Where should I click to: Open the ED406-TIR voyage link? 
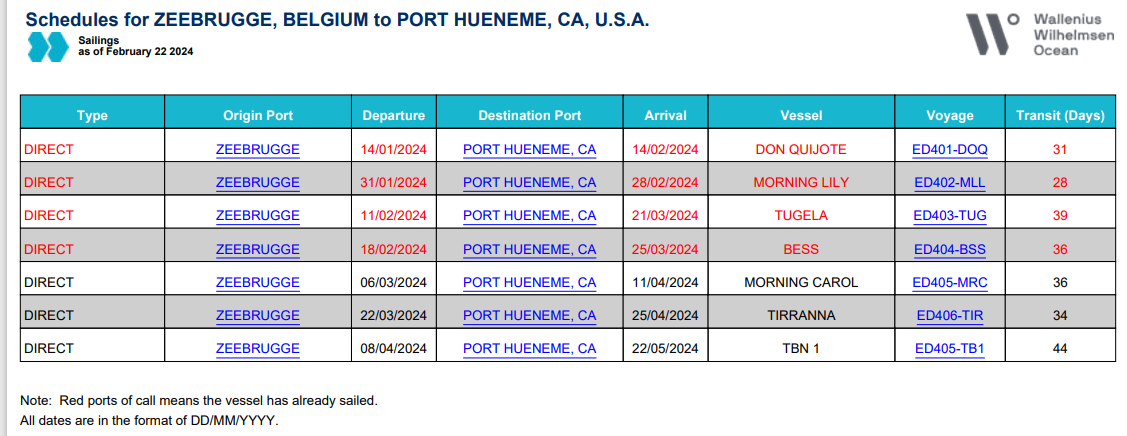tap(949, 315)
